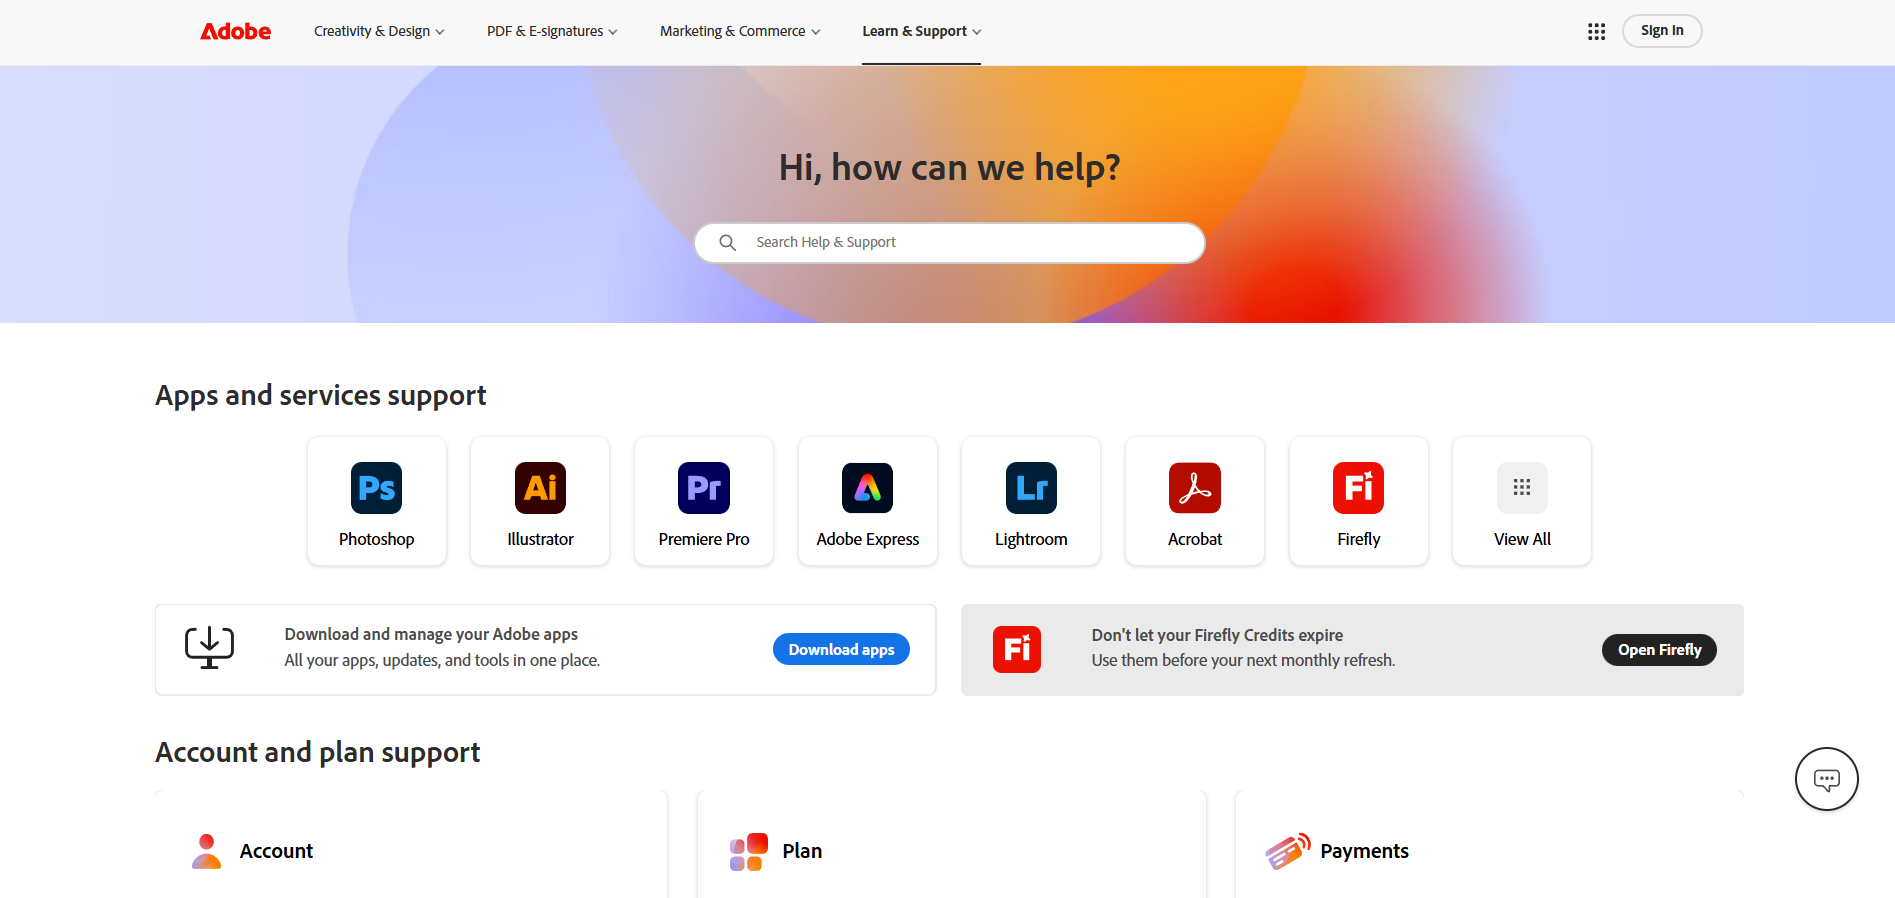The width and height of the screenshot is (1895, 898).
Task: Open Photoshop support via Ps icon
Action: tap(376, 488)
